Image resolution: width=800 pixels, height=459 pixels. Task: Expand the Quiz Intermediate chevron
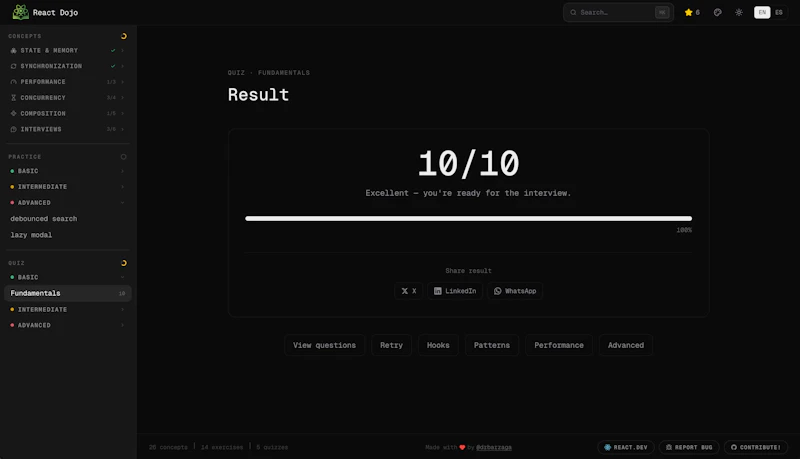coord(122,310)
